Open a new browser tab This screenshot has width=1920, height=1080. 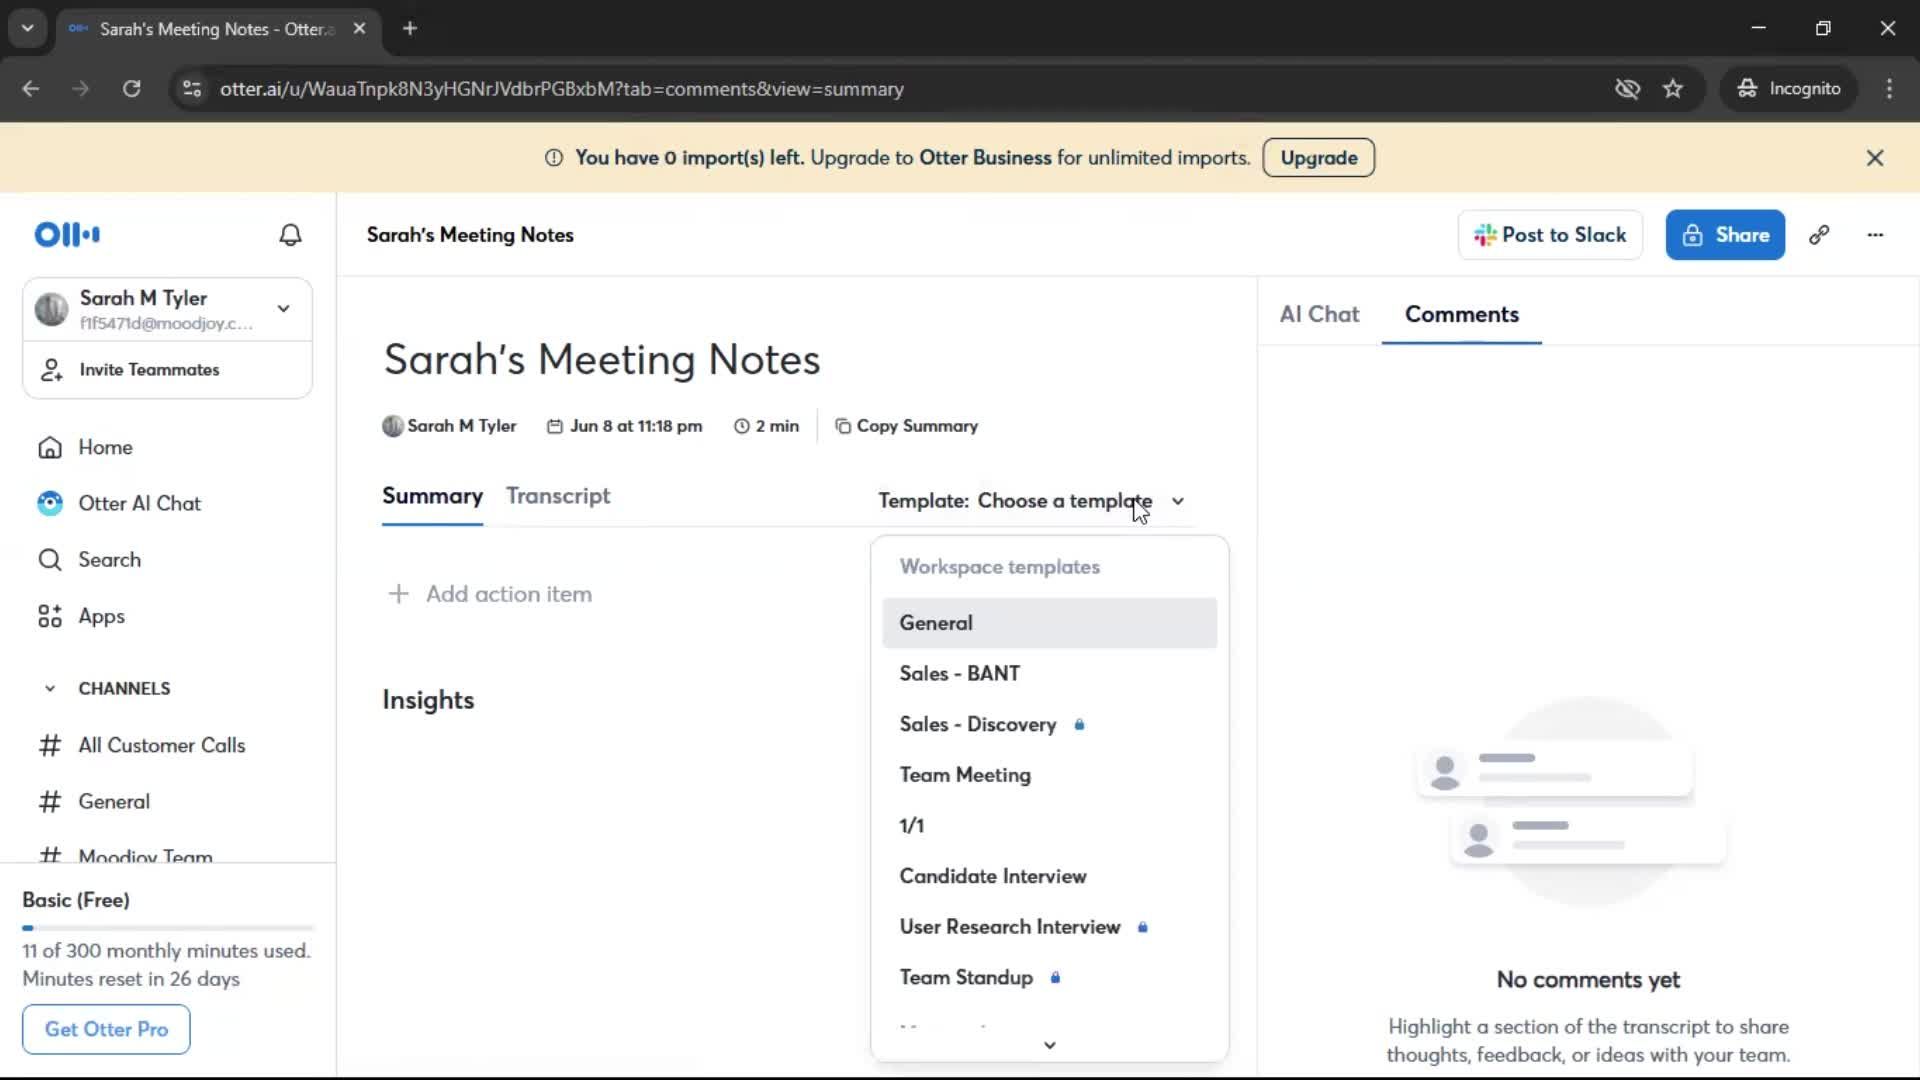click(x=409, y=28)
